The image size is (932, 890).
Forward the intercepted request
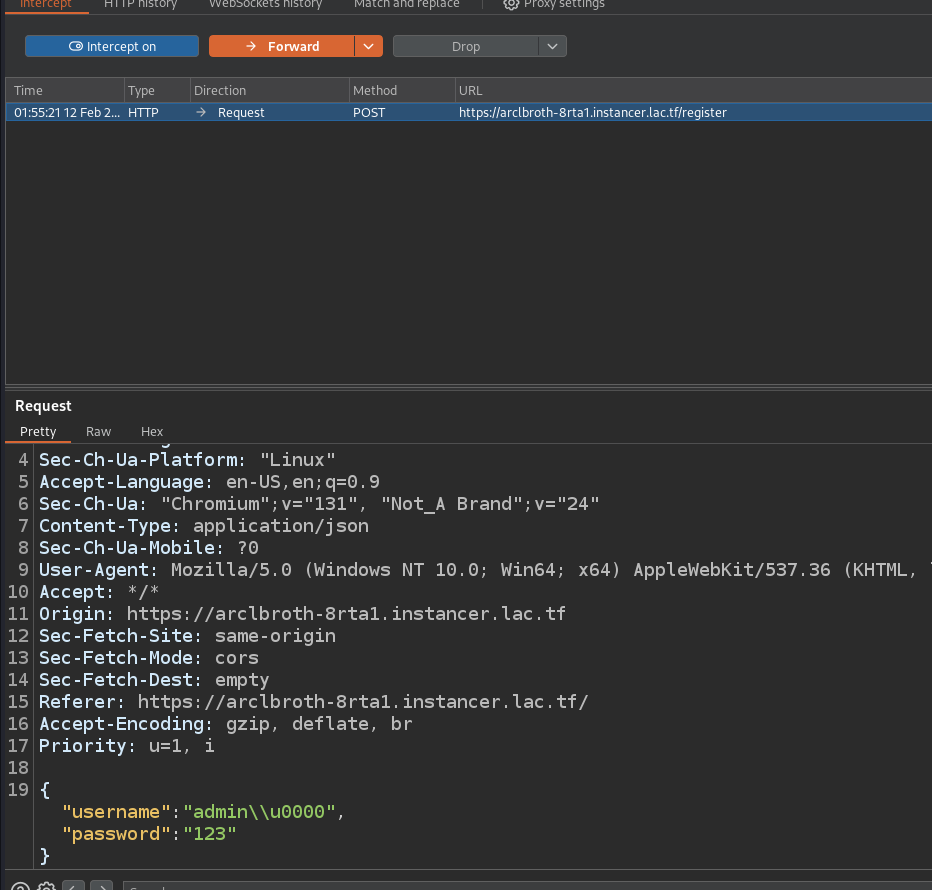(x=281, y=46)
